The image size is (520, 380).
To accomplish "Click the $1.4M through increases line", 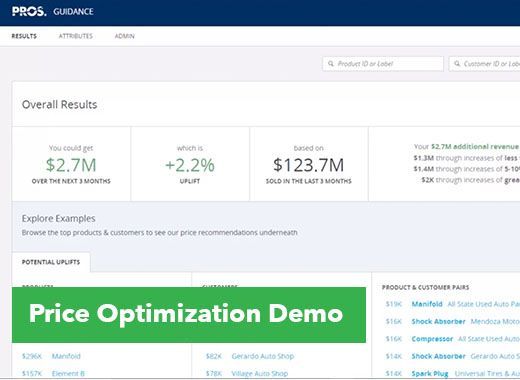I will point(467,169).
